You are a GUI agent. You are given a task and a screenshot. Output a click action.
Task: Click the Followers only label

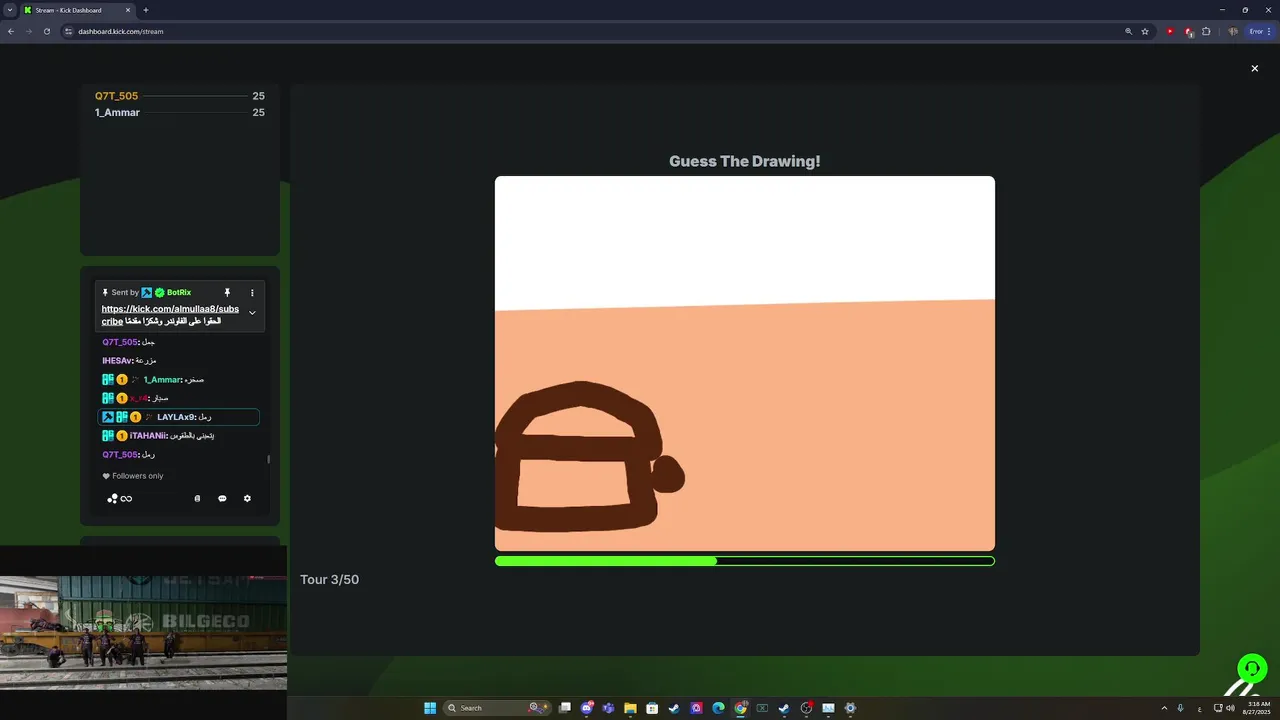pyautogui.click(x=133, y=476)
